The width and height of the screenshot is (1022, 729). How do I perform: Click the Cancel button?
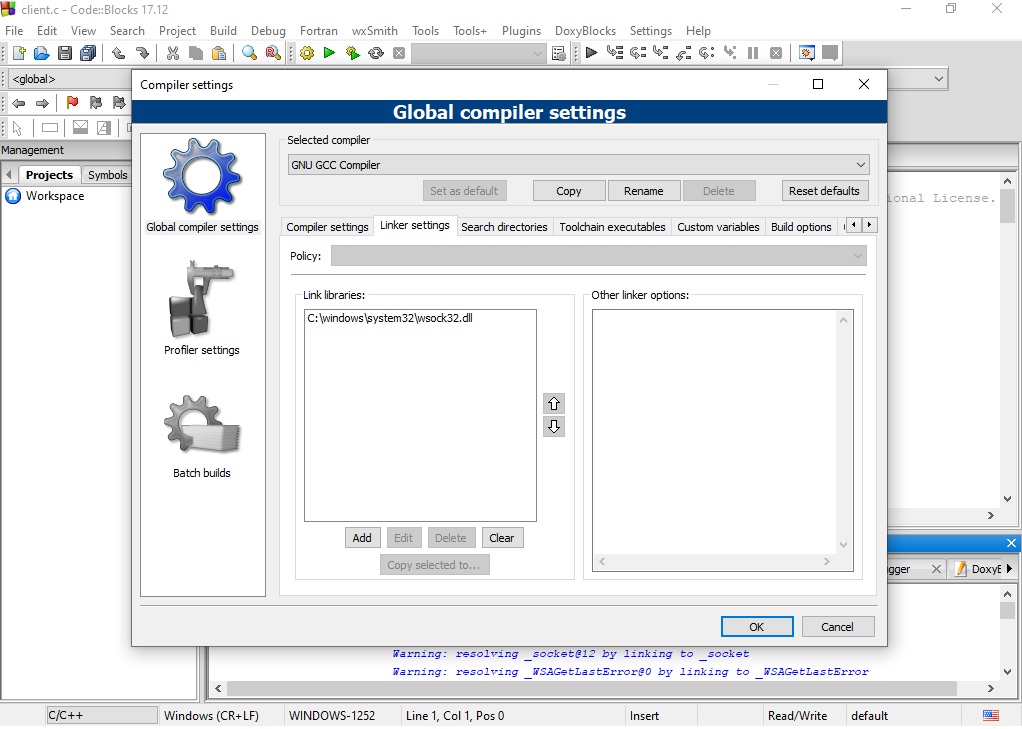tap(838, 627)
